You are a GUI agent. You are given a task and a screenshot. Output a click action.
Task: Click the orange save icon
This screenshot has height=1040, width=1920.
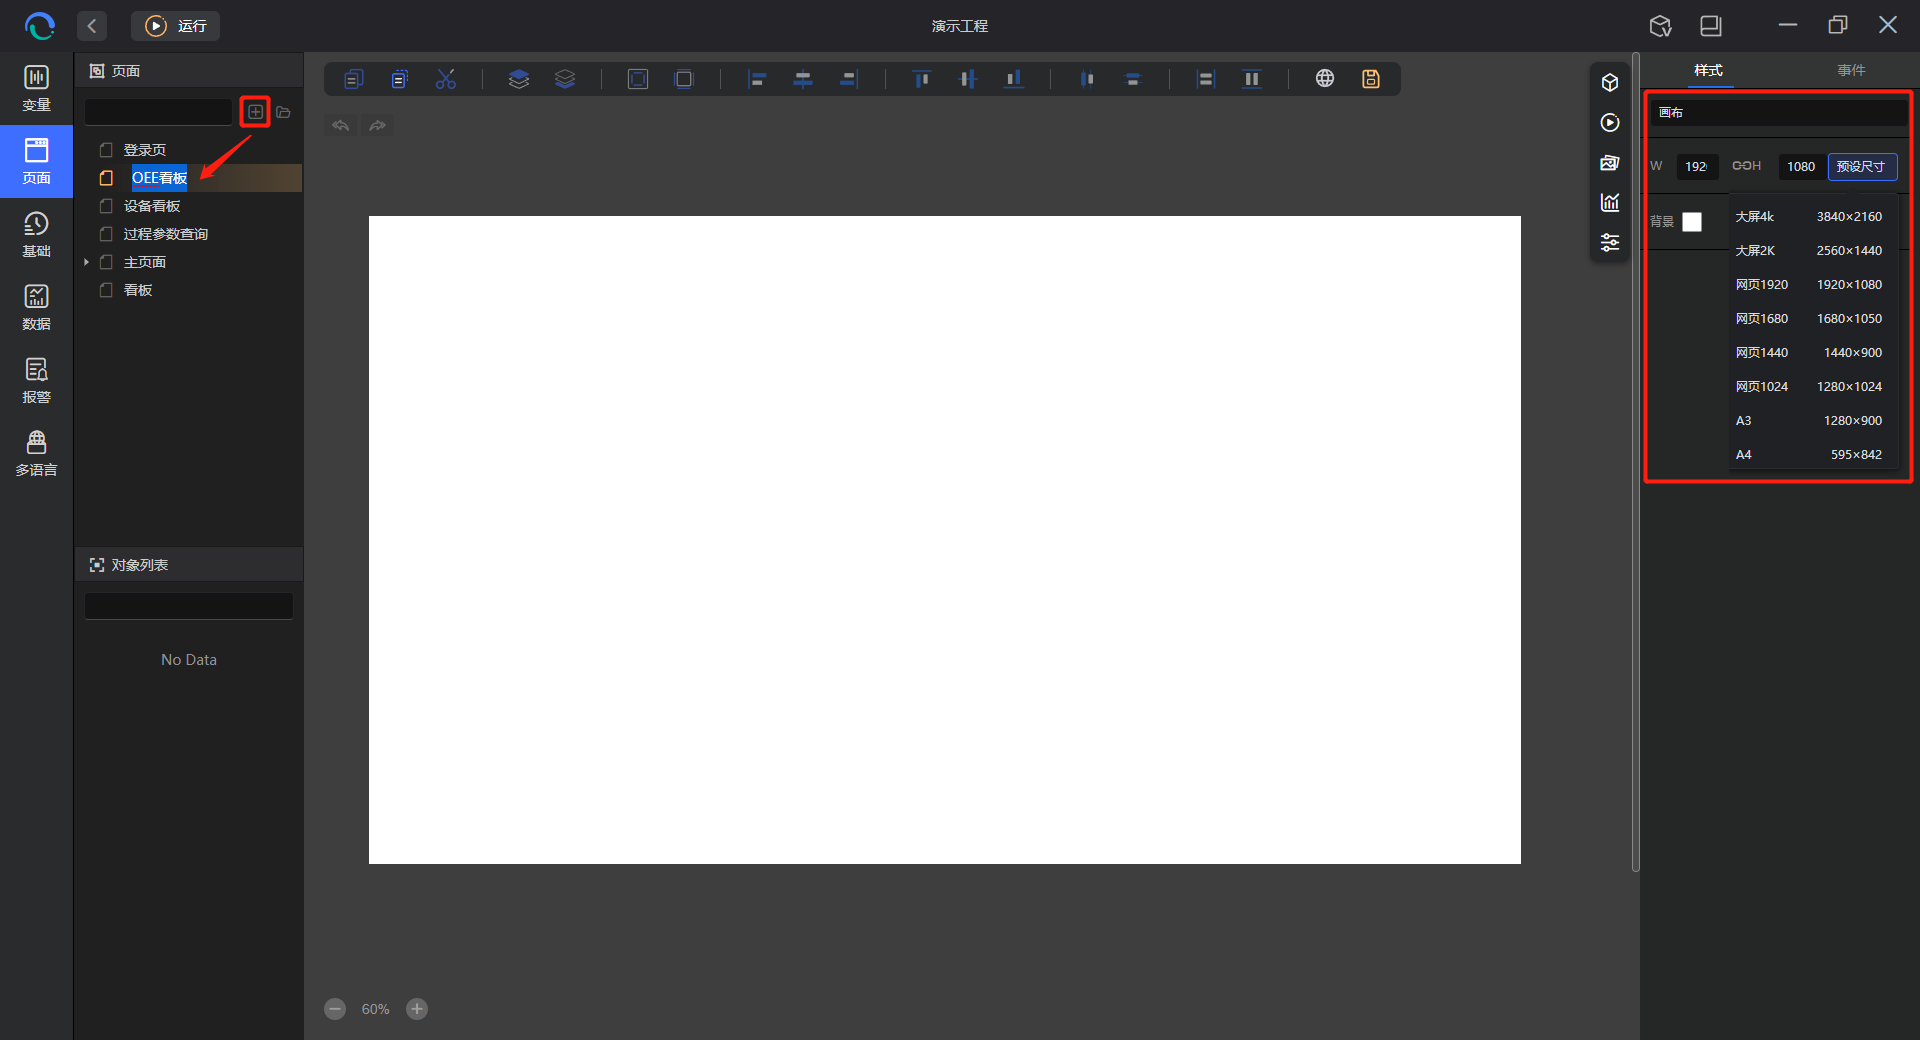coord(1371,78)
